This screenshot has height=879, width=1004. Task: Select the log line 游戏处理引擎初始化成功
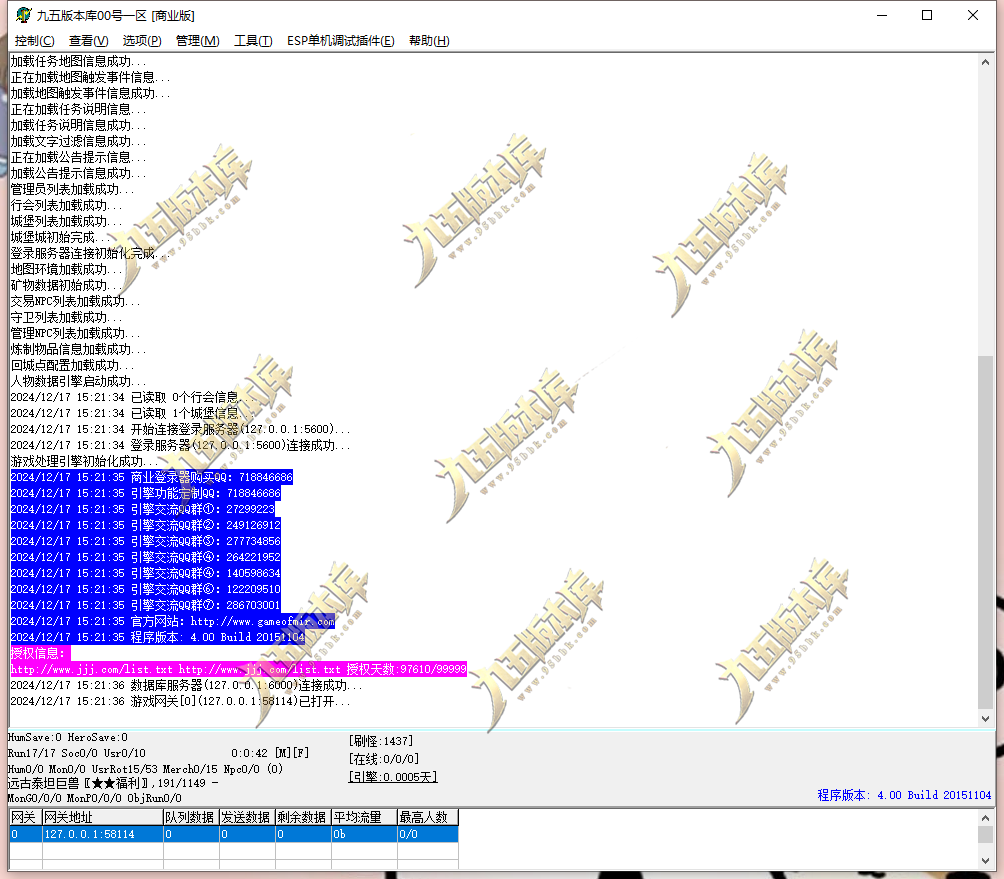[85, 461]
